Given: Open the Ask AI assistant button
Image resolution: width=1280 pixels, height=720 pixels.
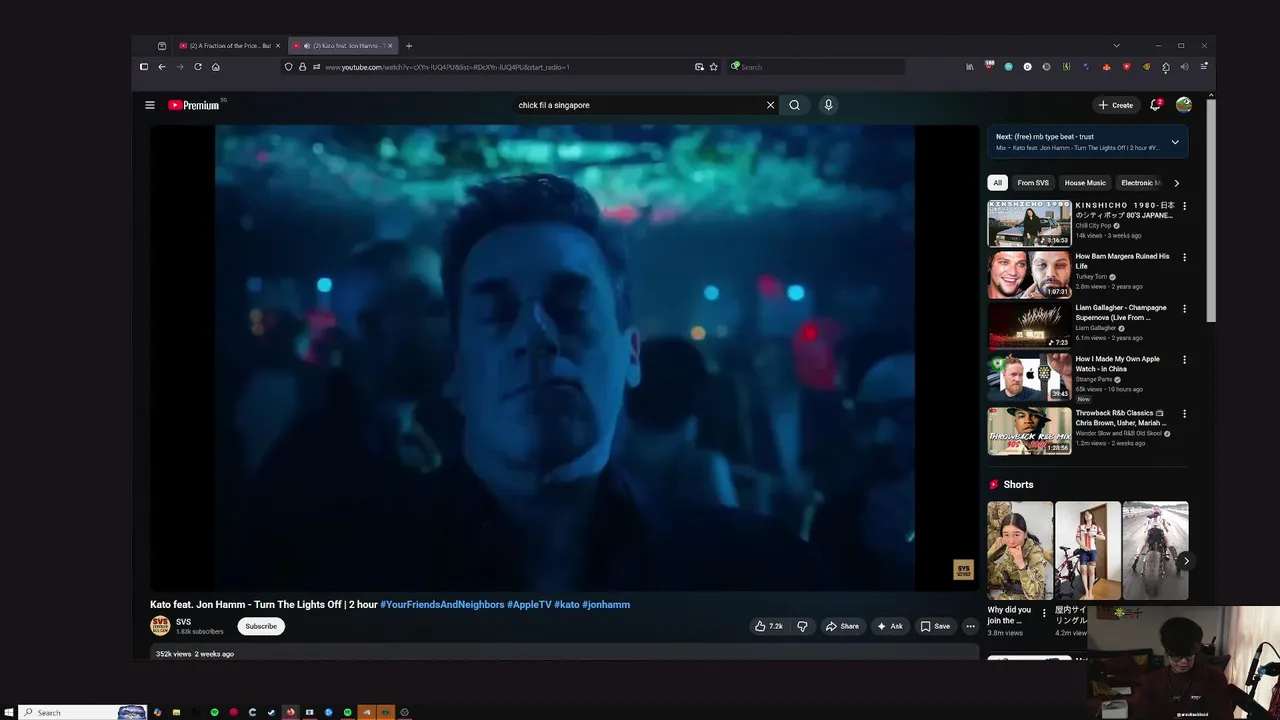Looking at the screenshot, I should tap(890, 626).
